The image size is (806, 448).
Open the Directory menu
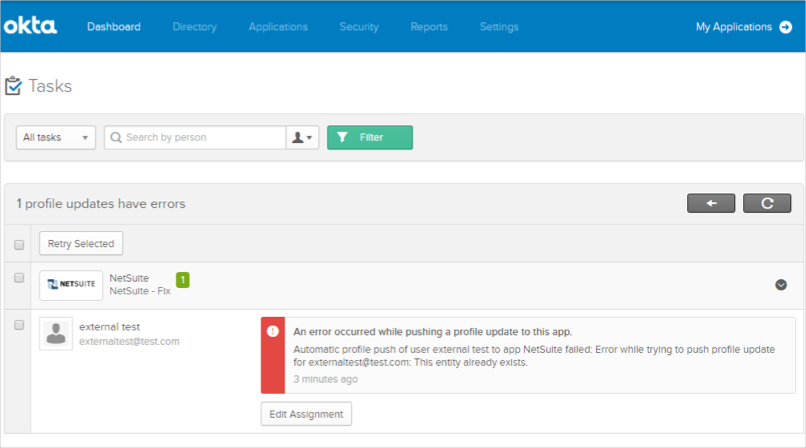click(x=194, y=27)
